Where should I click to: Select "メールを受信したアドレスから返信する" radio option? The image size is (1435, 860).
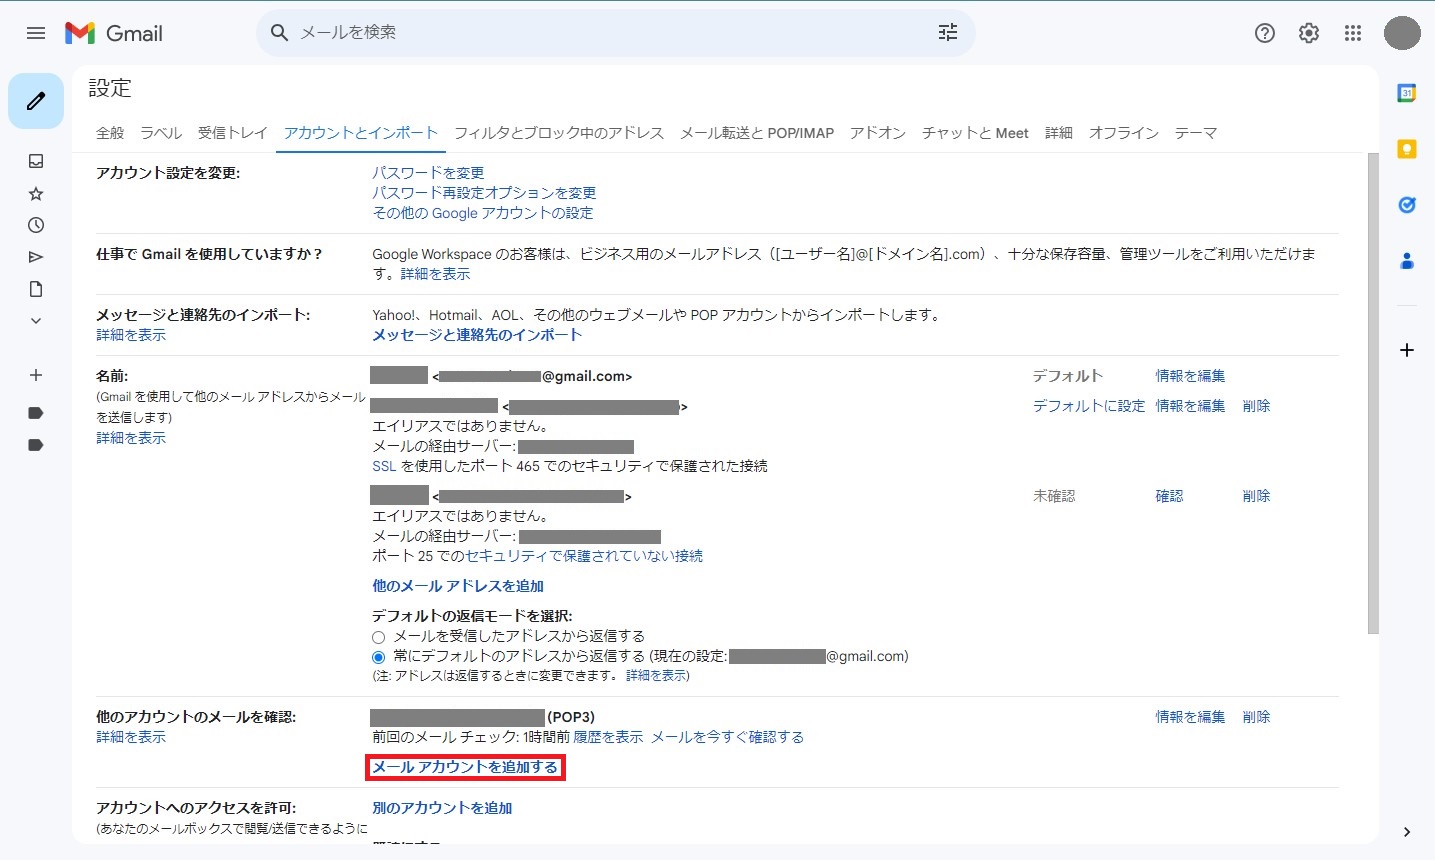coord(378,637)
